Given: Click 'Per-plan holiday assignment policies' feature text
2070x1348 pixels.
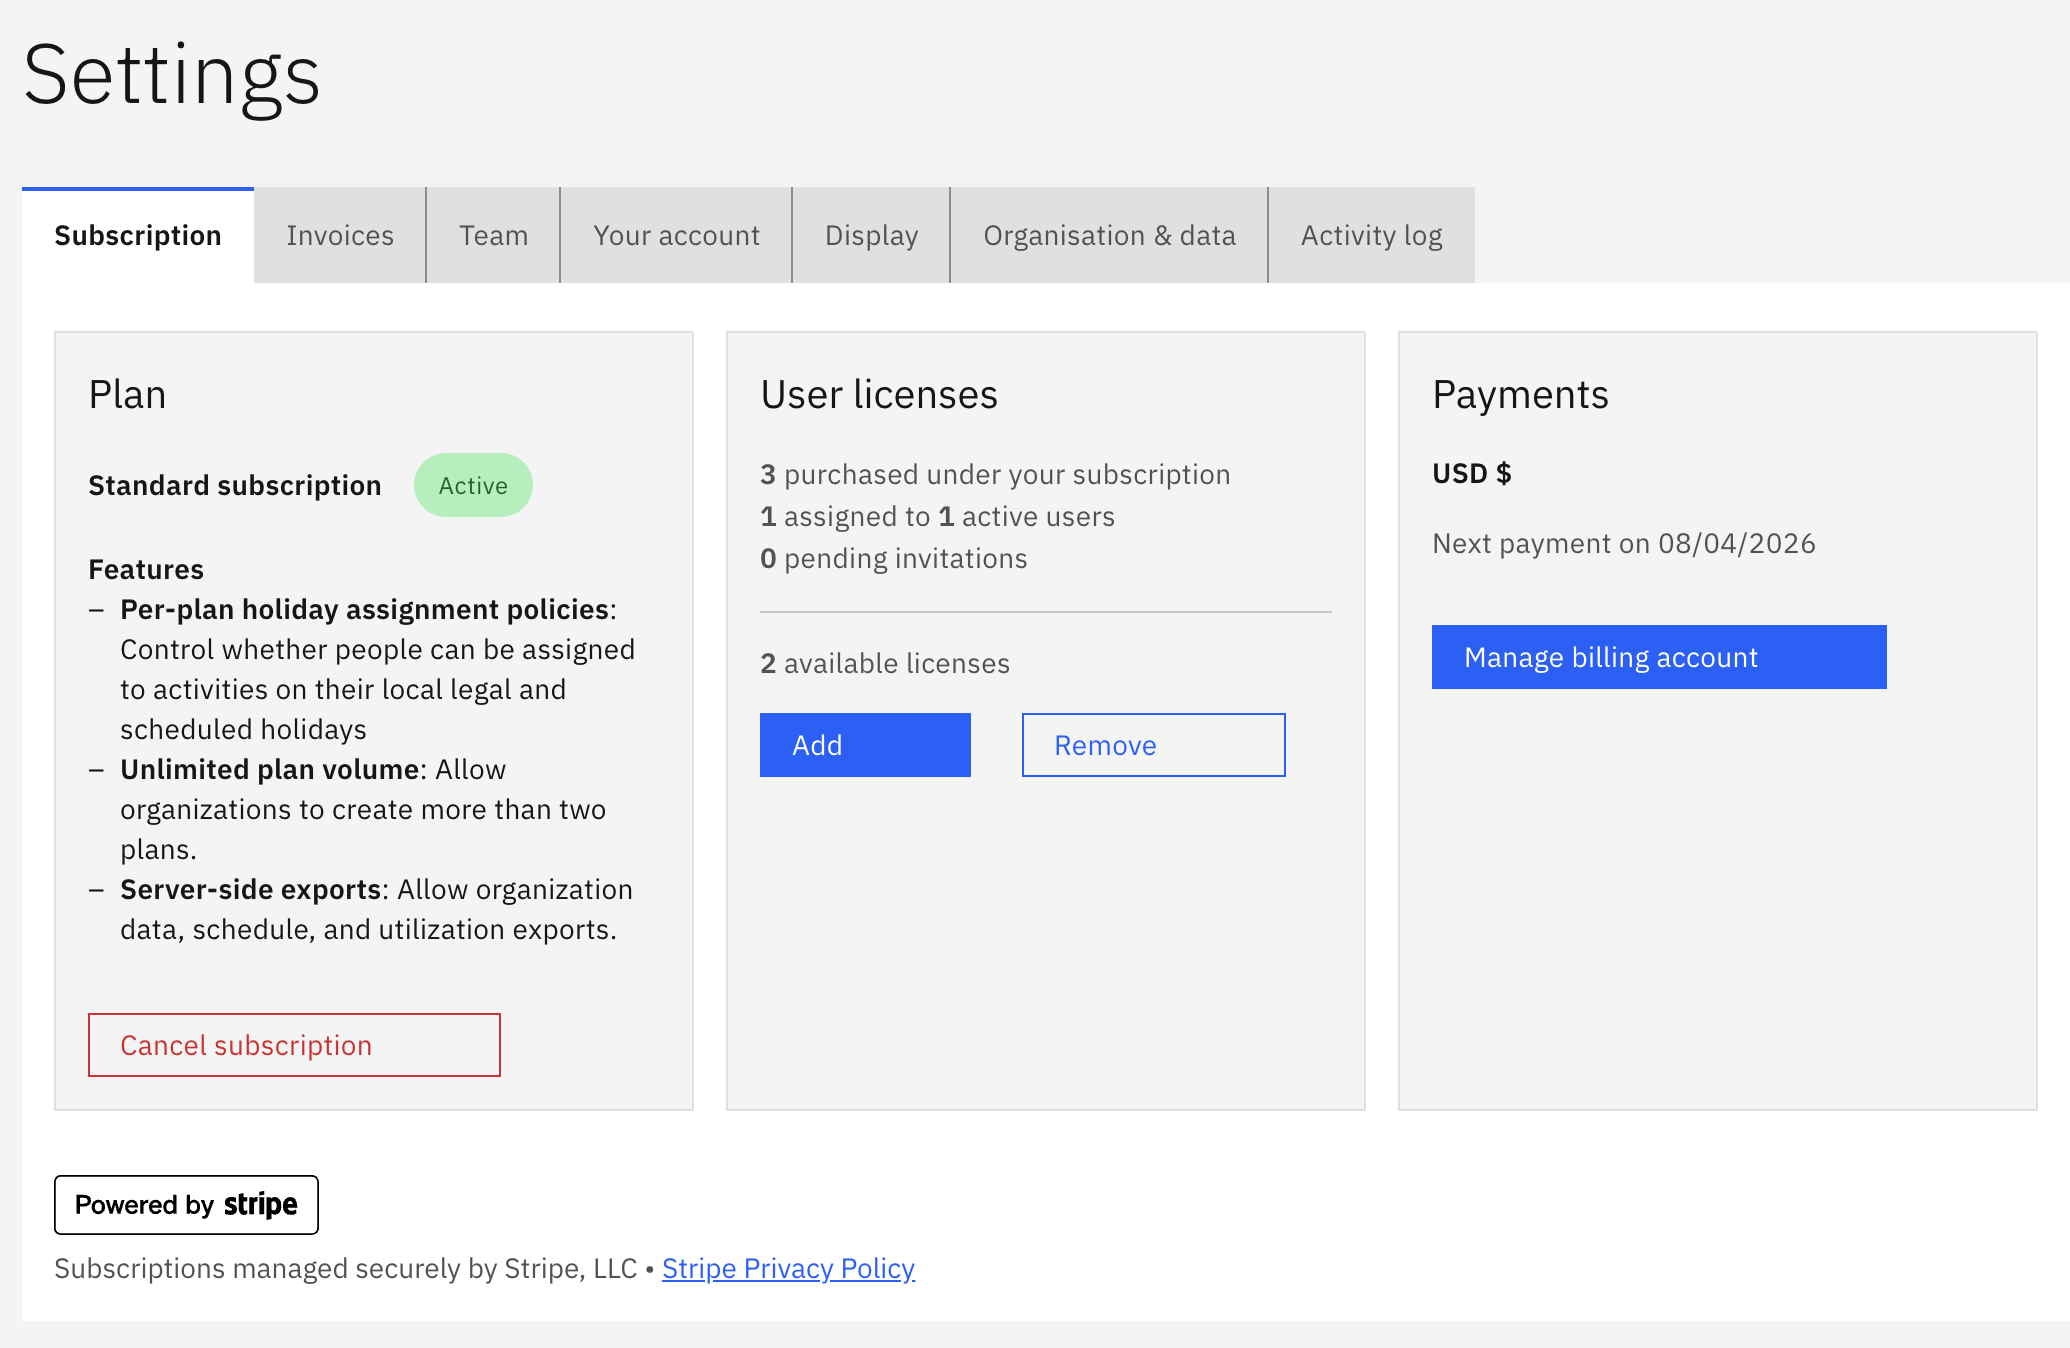Looking at the screenshot, I should click(x=365, y=609).
